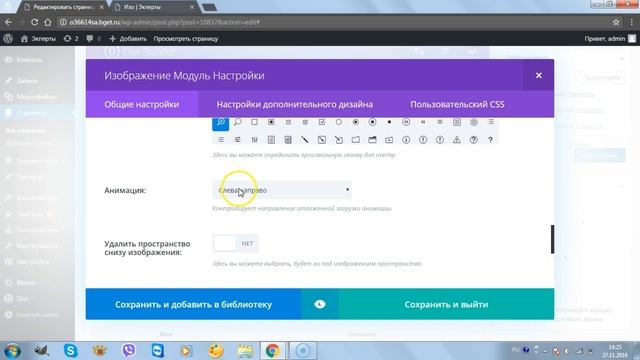Go to Chrome home page
This screenshot has width=640, height=360.
click(x=48, y=22)
